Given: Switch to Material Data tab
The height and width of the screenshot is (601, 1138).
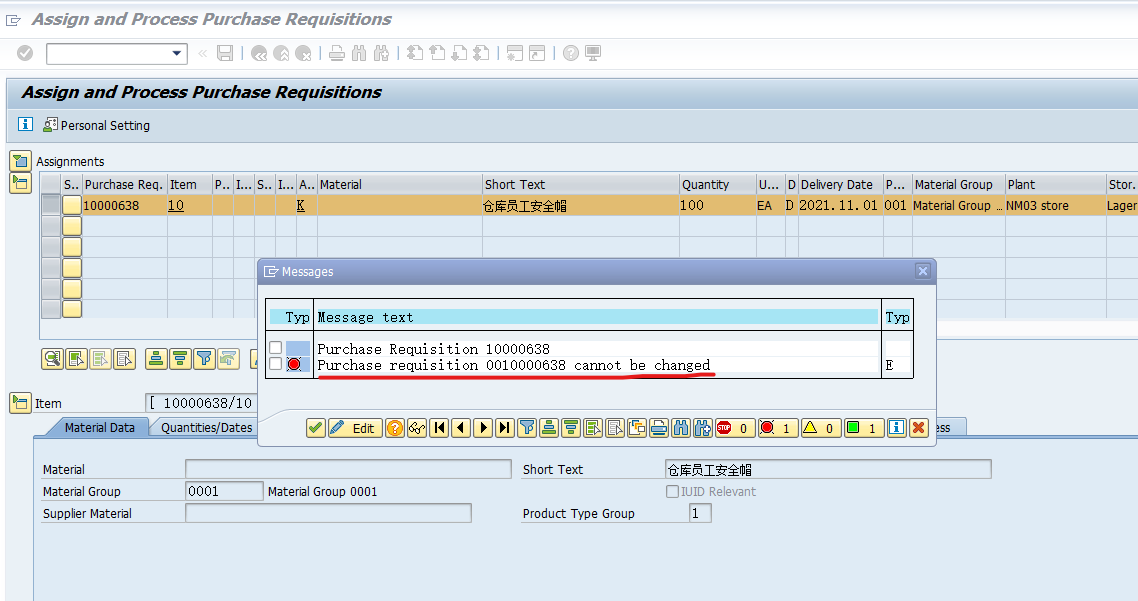Looking at the screenshot, I should point(99,428).
